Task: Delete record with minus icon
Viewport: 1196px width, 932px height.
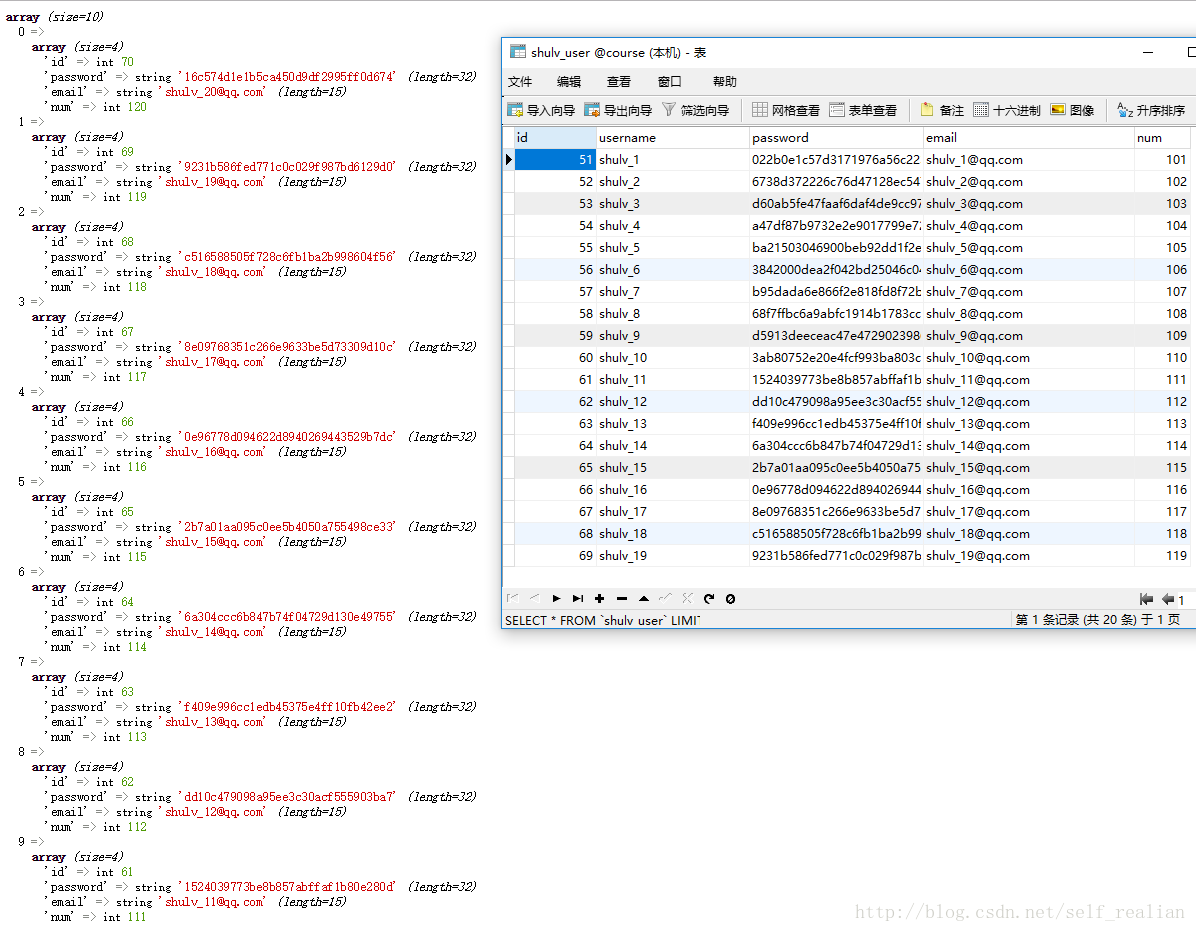Action: click(622, 599)
